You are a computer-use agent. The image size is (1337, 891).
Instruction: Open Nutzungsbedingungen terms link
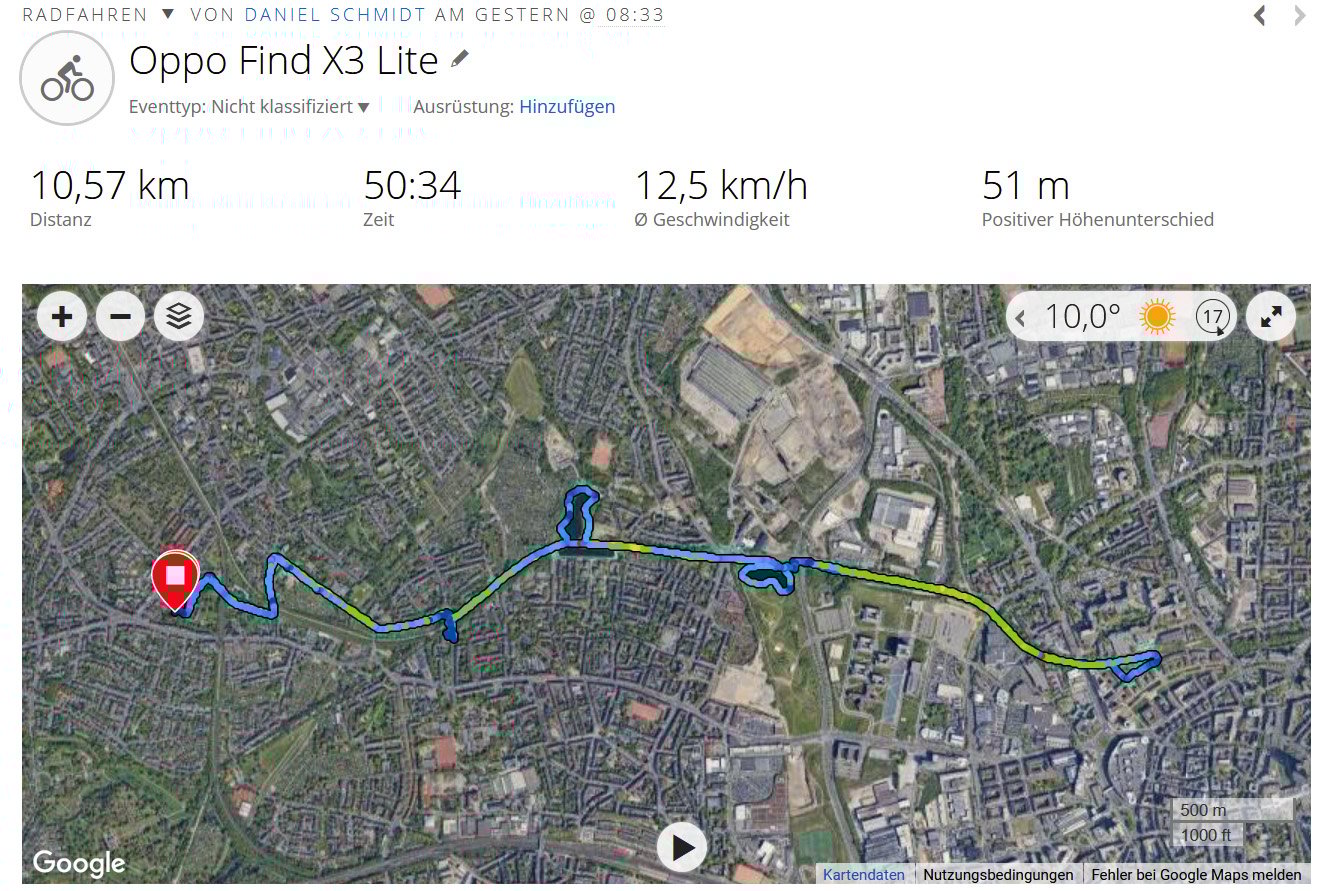point(998,874)
